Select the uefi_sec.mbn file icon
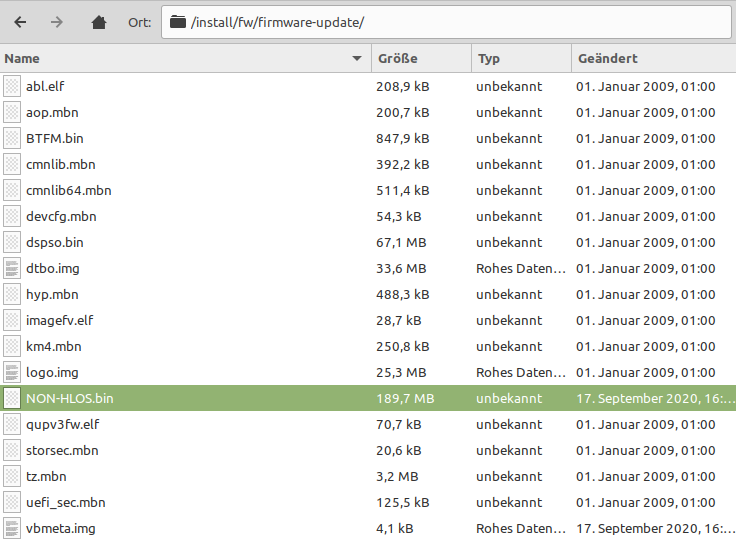The image size is (736, 543). pos(12,503)
